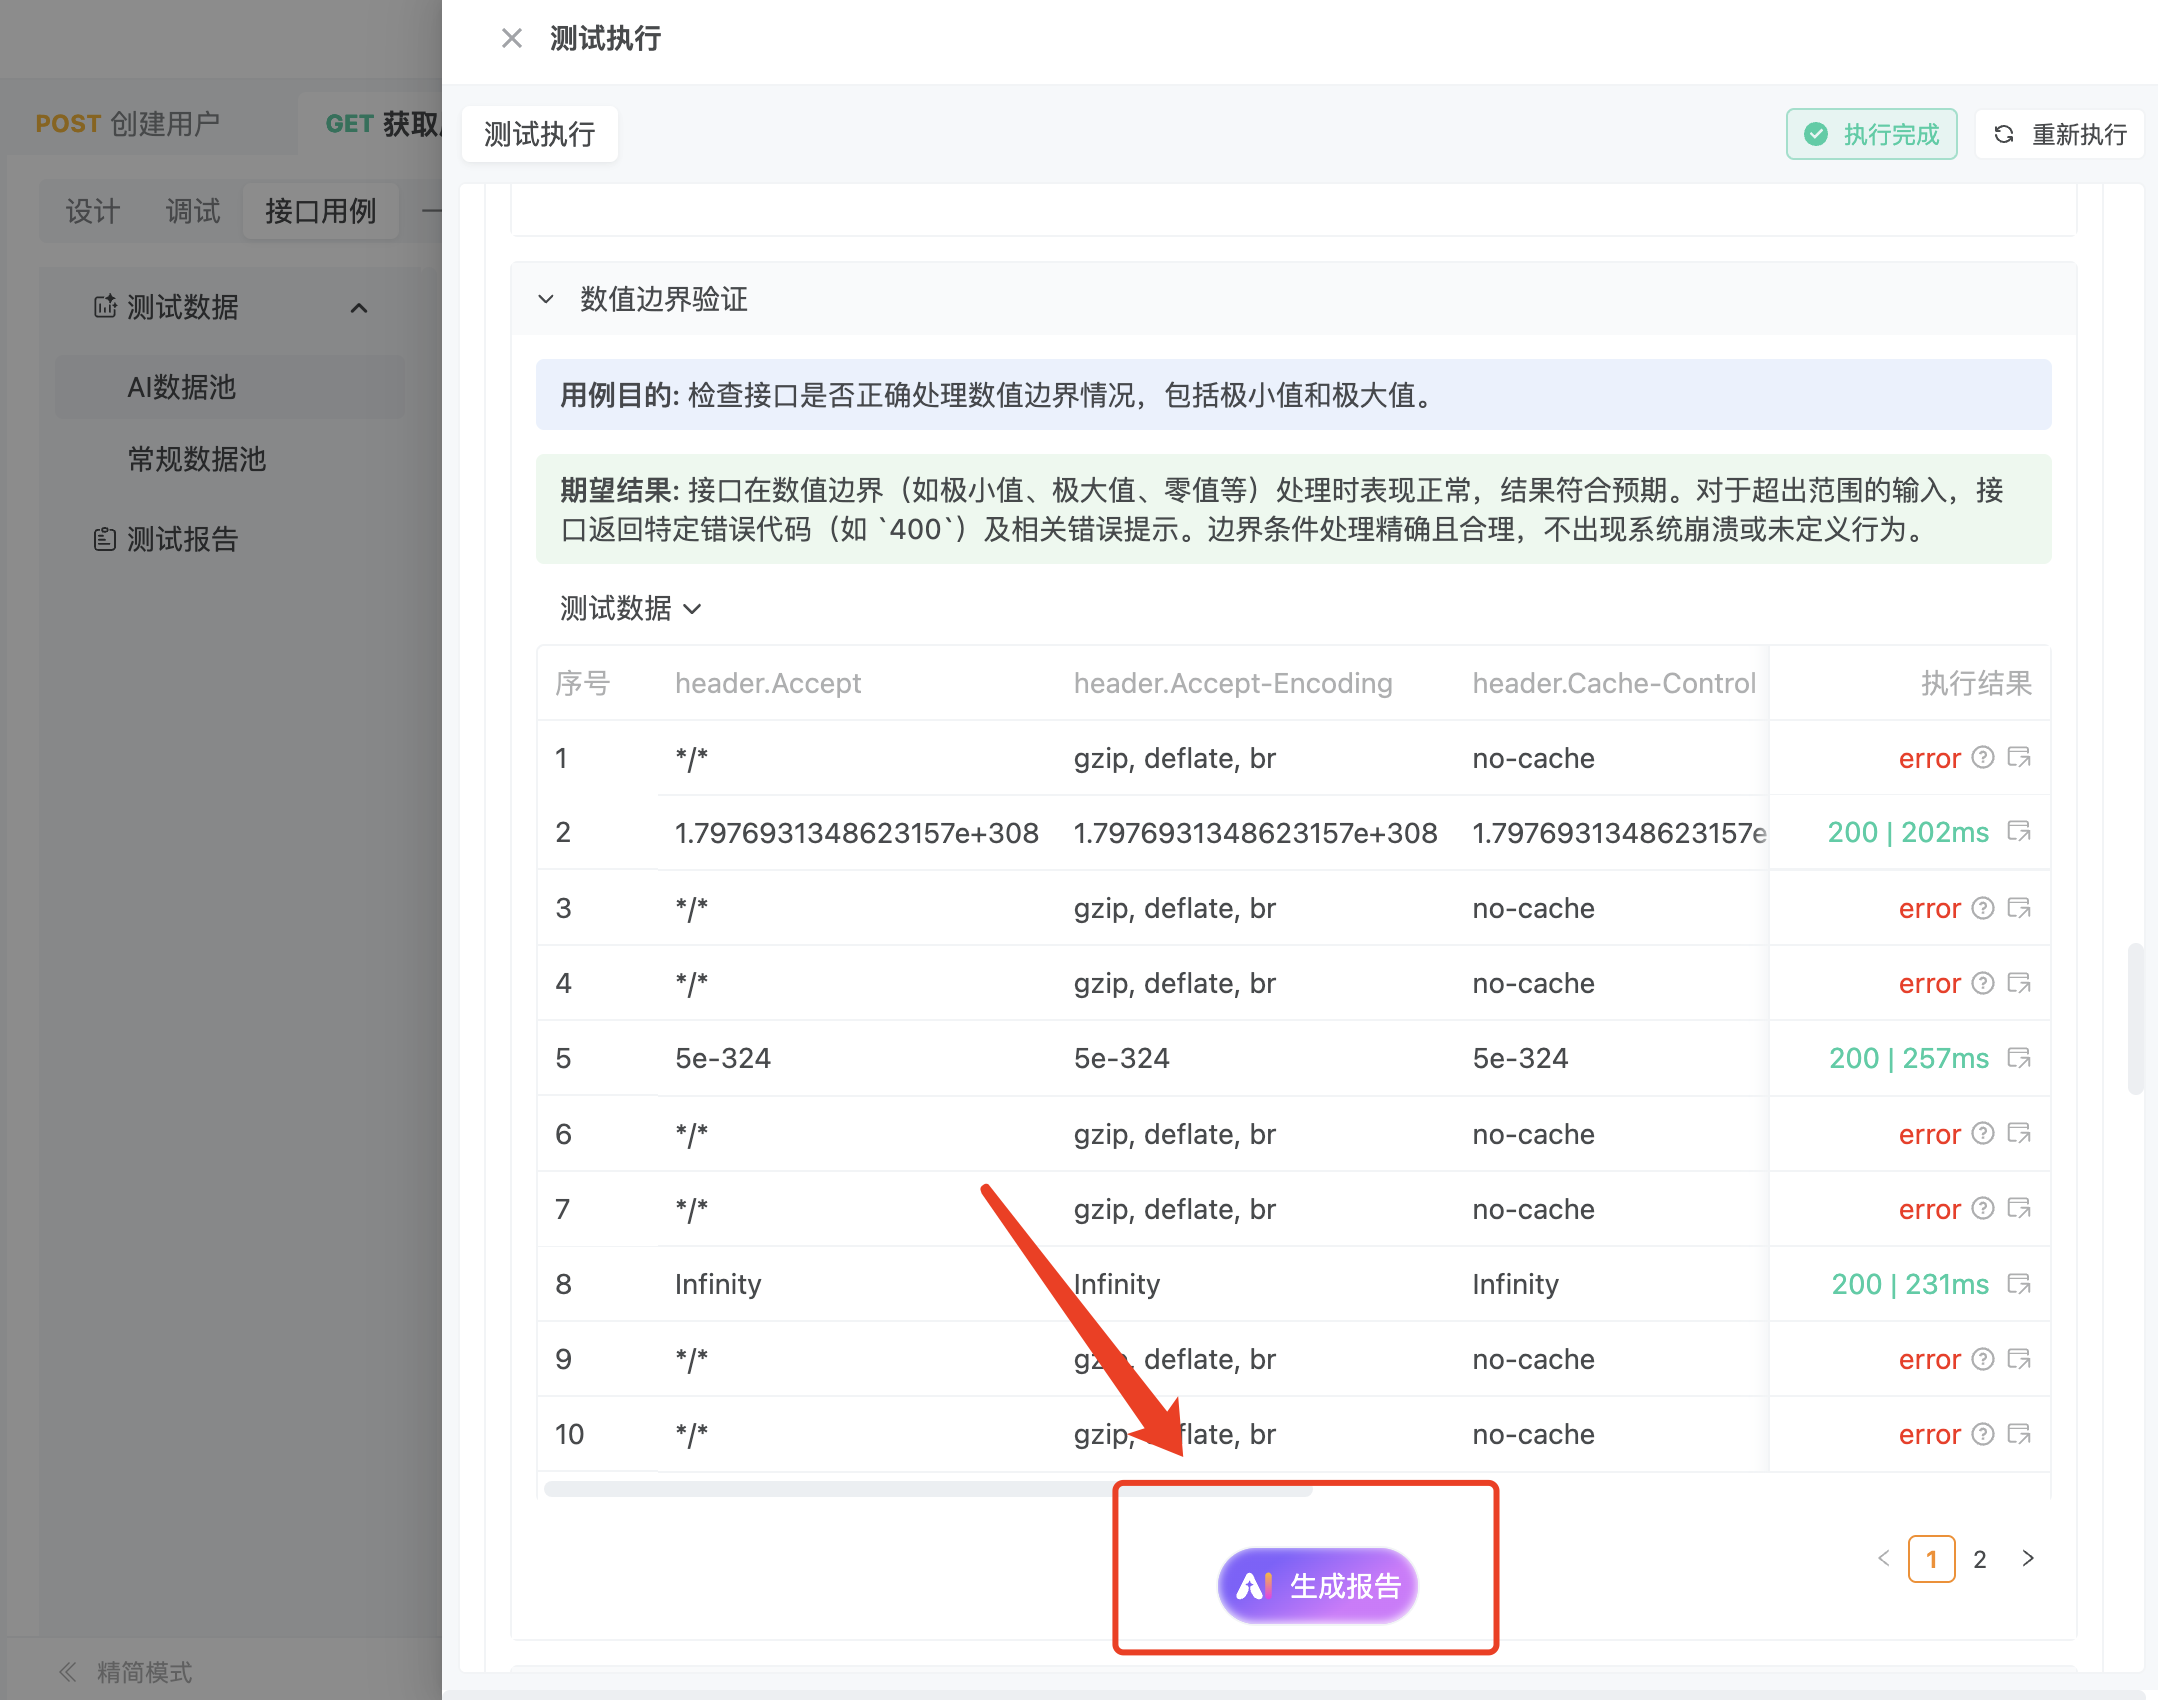Click the 执行完成 status badge
This screenshot has height=1700, width=2158.
(x=1871, y=134)
